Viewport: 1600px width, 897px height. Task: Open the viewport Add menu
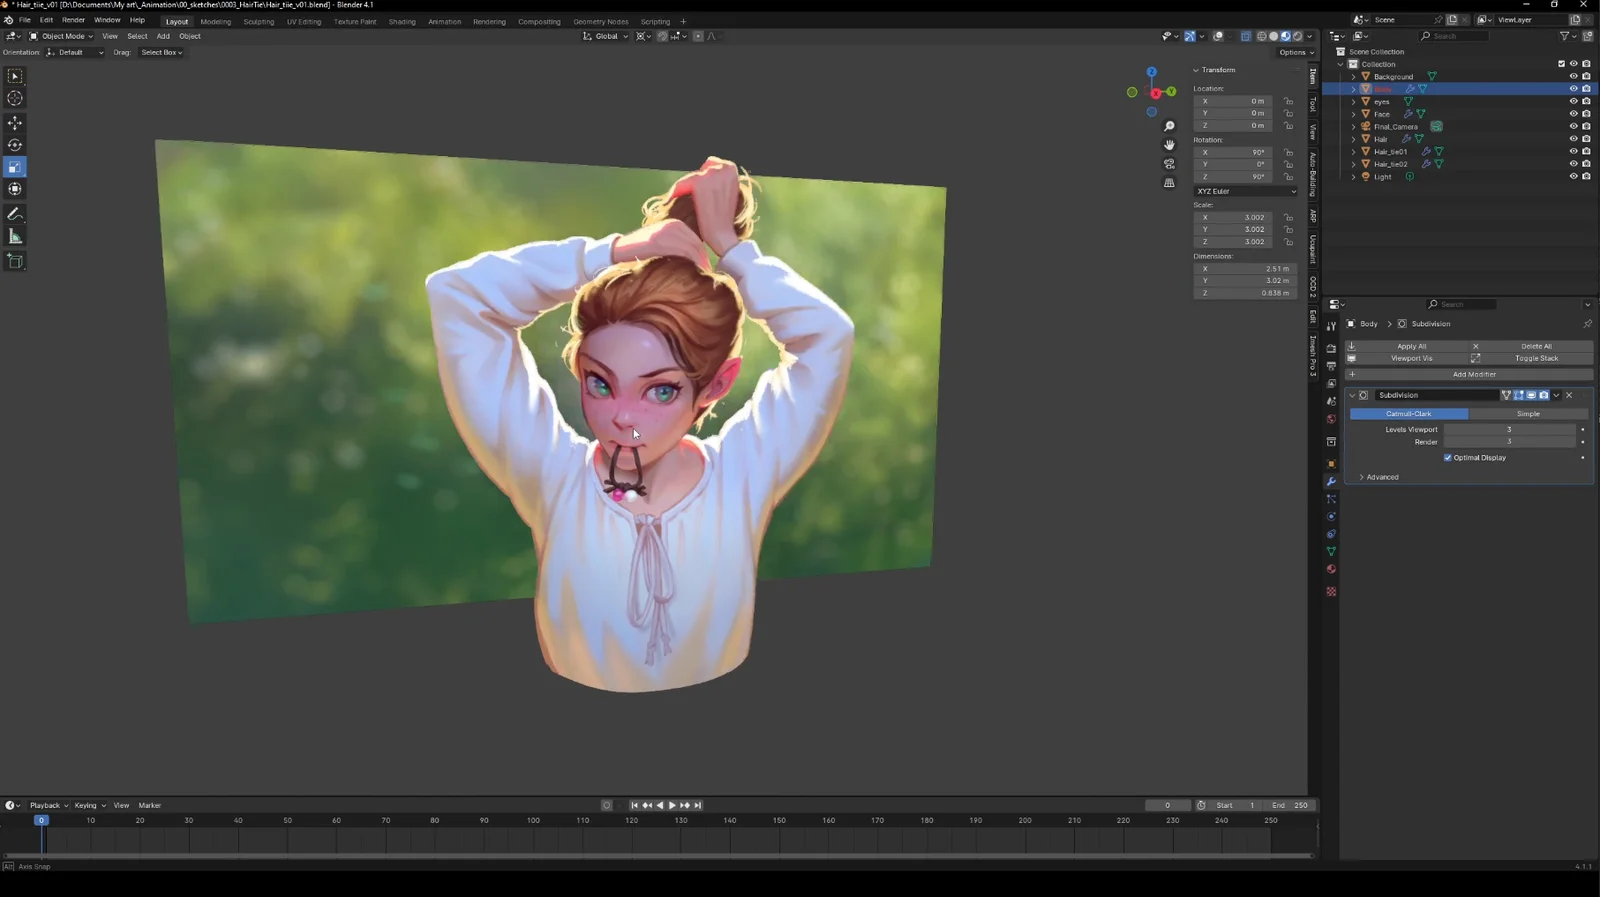163,36
